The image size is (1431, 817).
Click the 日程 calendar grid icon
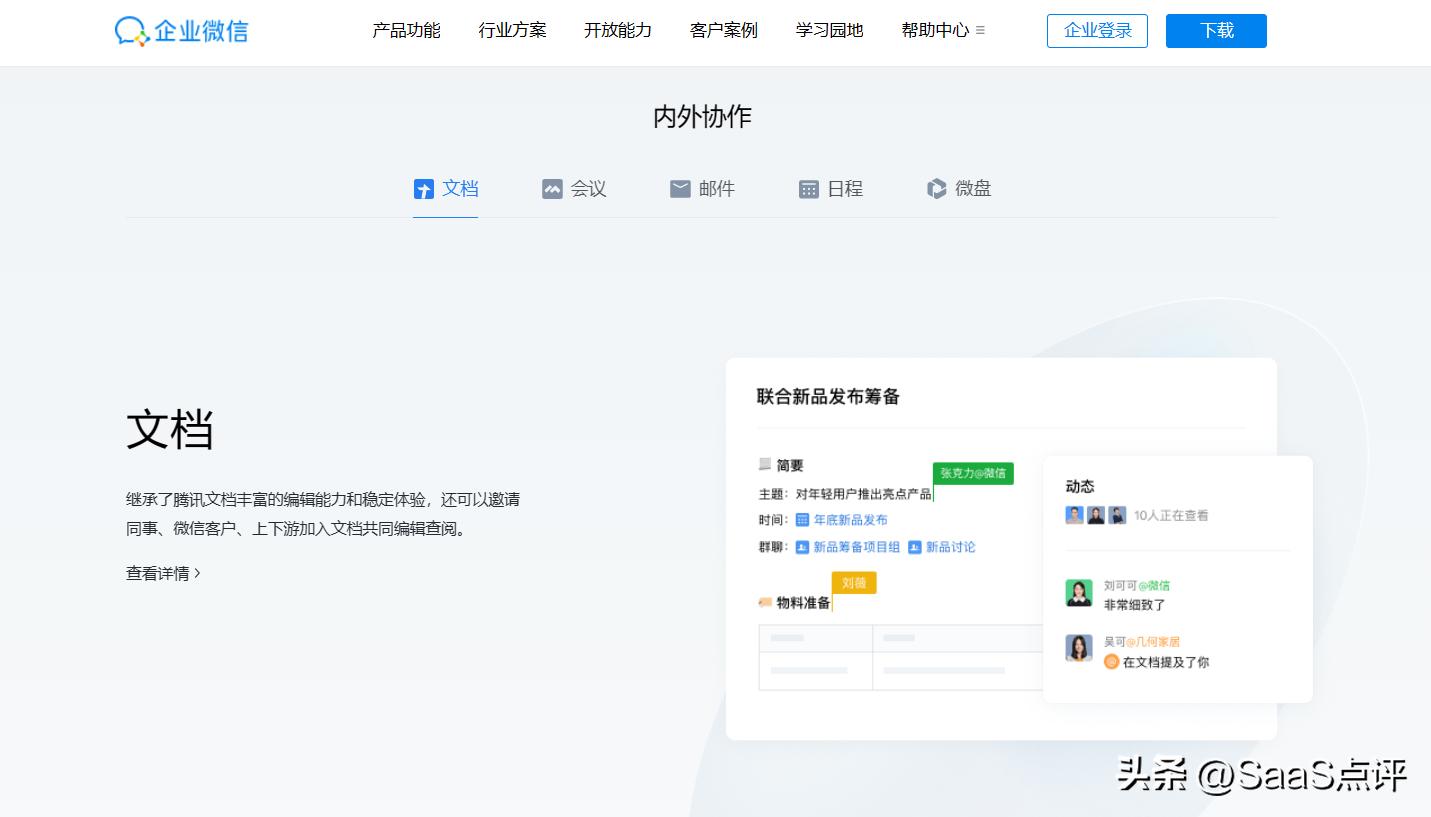[809, 188]
